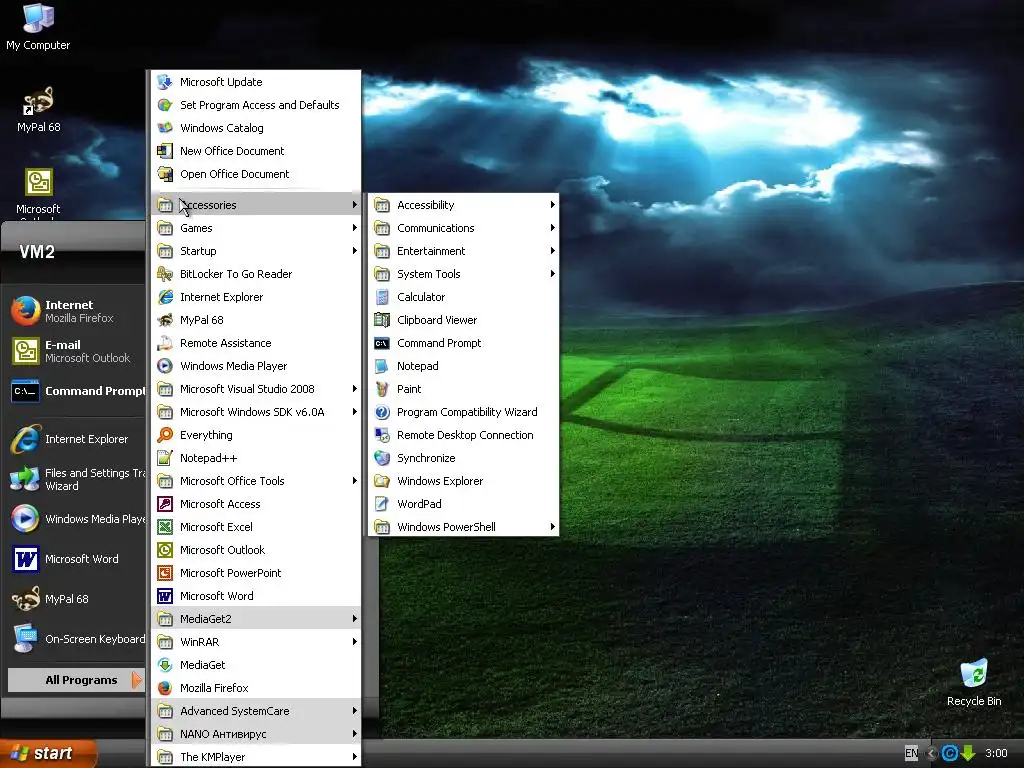Click the EN language indicator in tray
The image size is (1024, 768).
click(912, 753)
